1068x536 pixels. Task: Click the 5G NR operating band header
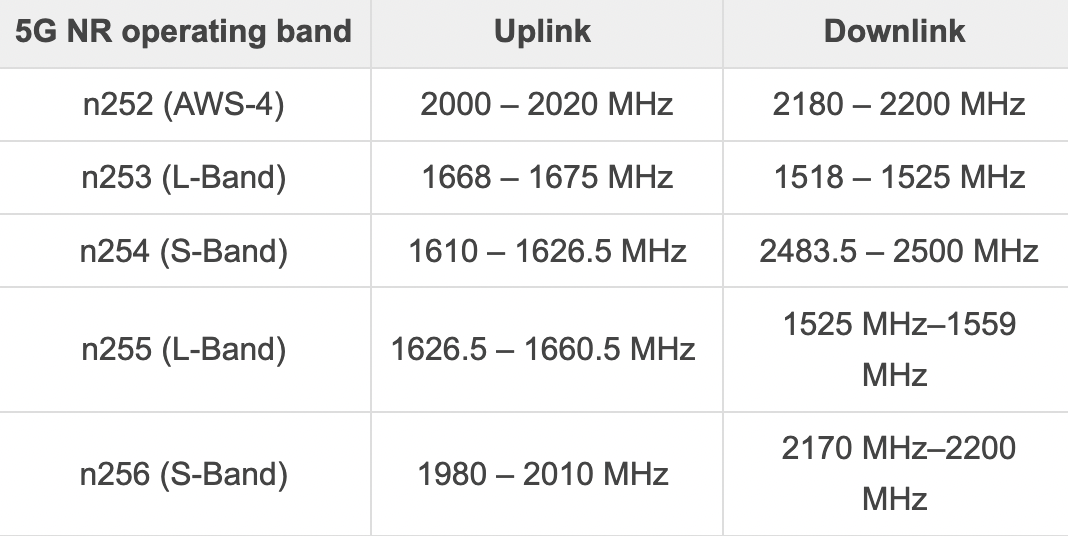(x=184, y=31)
